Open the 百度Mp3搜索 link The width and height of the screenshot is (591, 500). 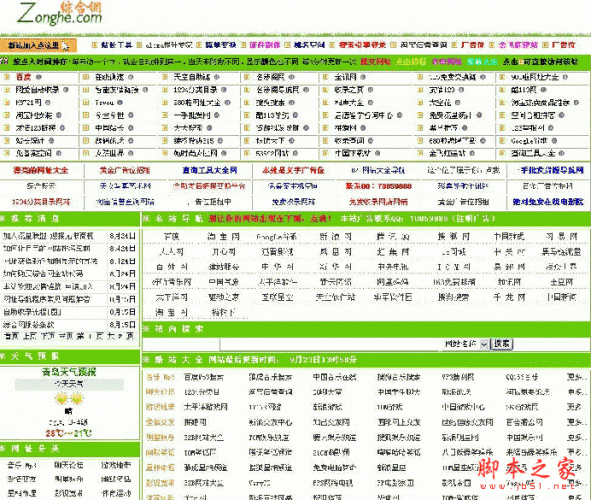204,377
